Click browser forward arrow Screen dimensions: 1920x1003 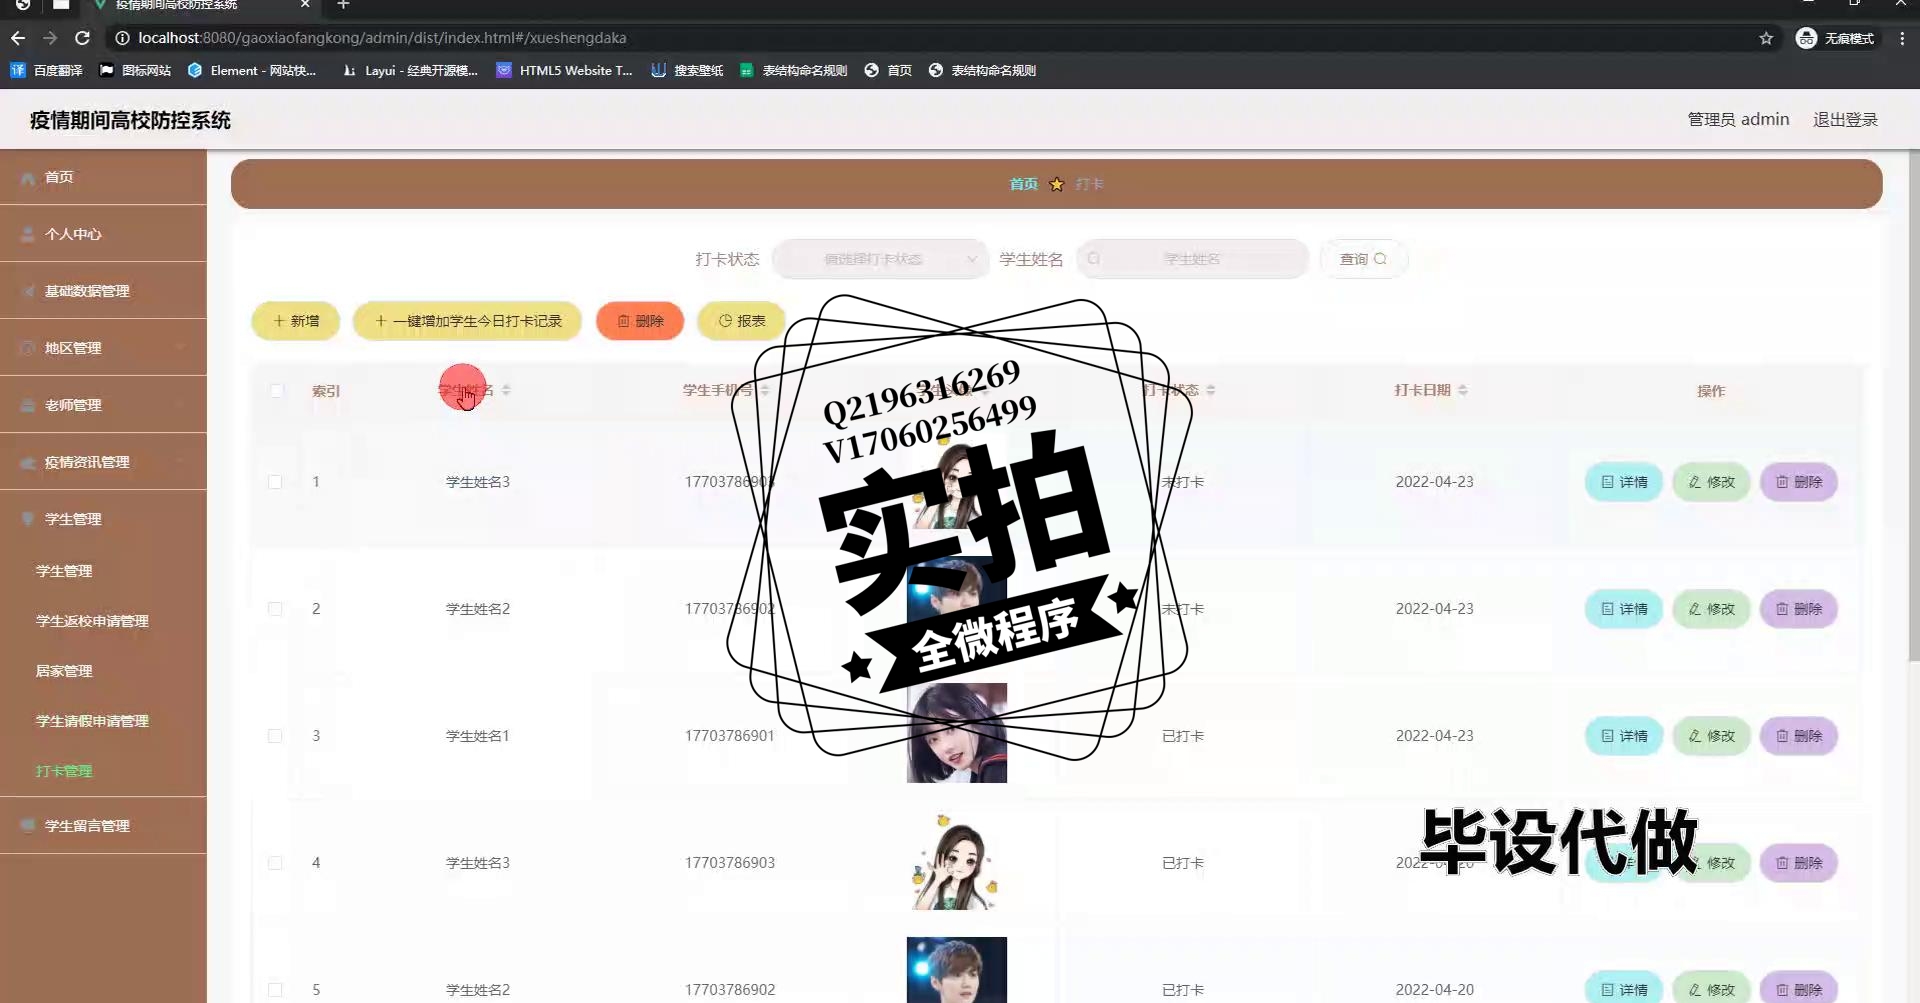(50, 38)
